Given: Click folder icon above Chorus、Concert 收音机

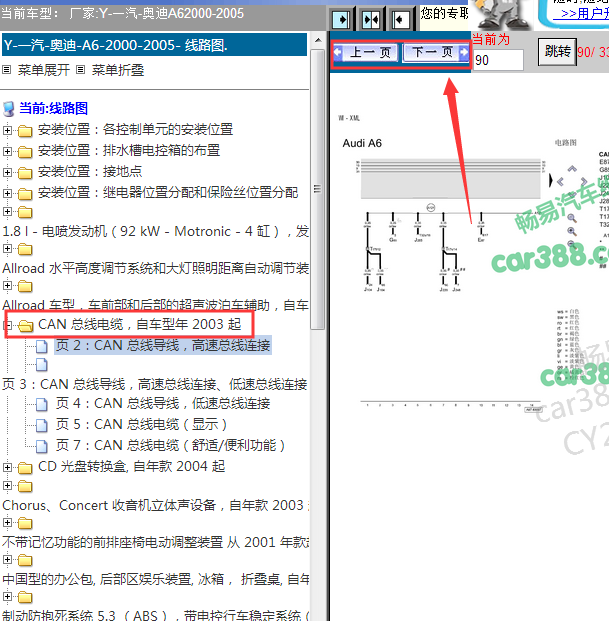Looking at the screenshot, I should (25, 486).
